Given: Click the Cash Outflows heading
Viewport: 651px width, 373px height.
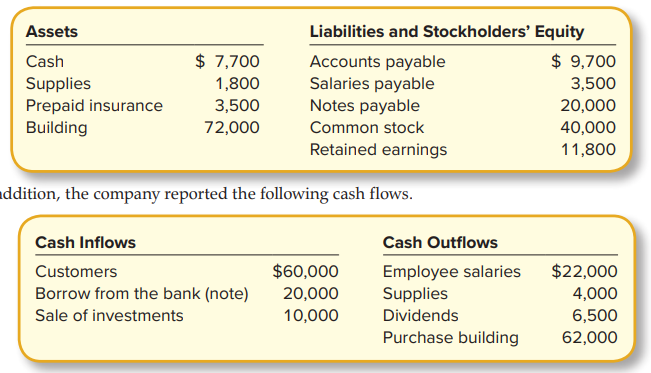Looking at the screenshot, I should pyautogui.click(x=440, y=243).
